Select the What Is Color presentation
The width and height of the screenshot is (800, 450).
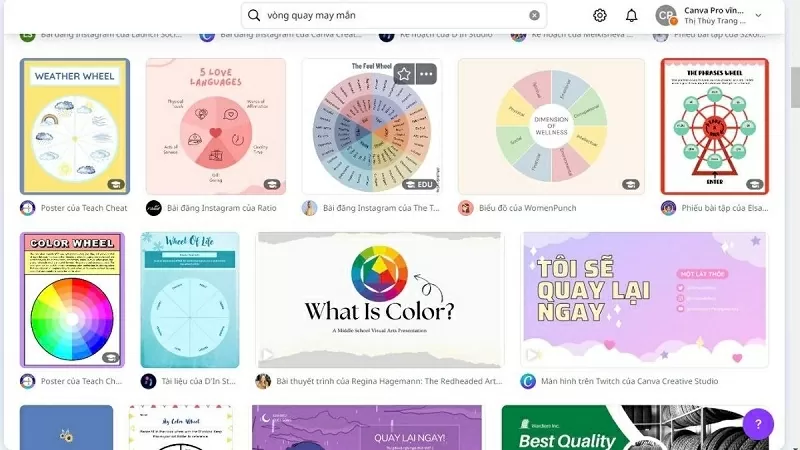pyautogui.click(x=380, y=300)
